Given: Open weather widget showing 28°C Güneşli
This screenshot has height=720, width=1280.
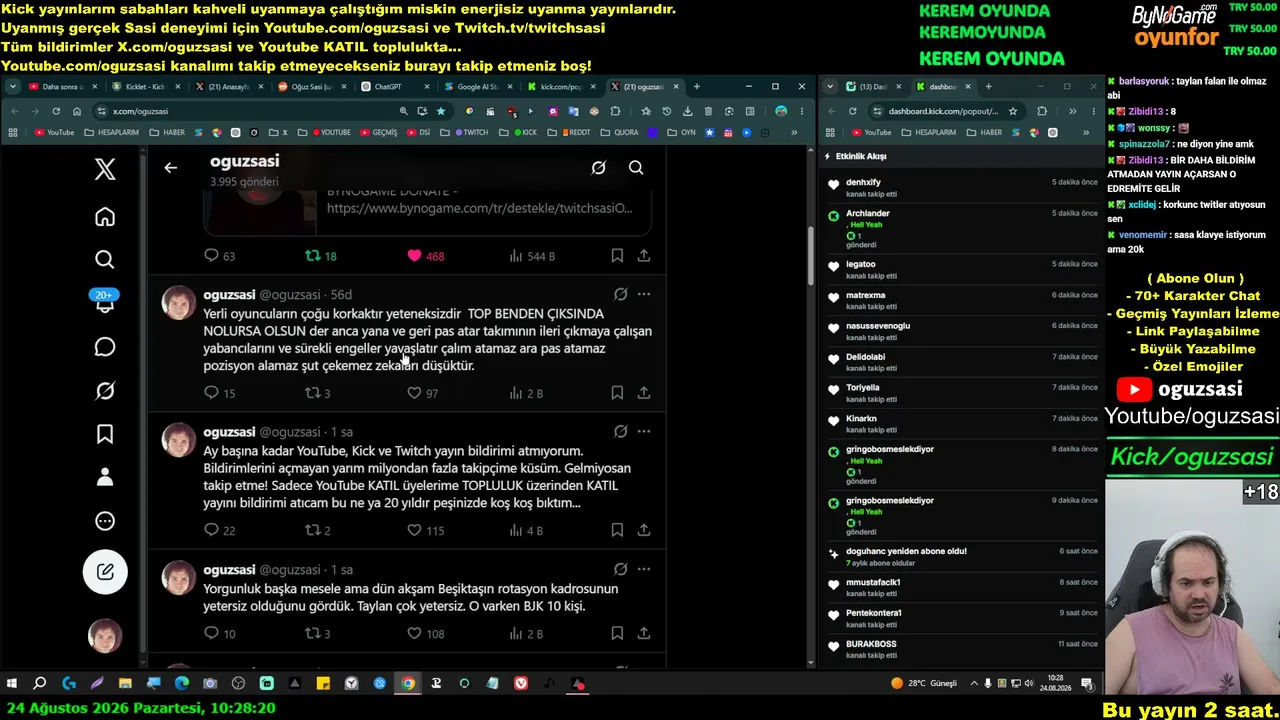Looking at the screenshot, I should click(x=924, y=684).
